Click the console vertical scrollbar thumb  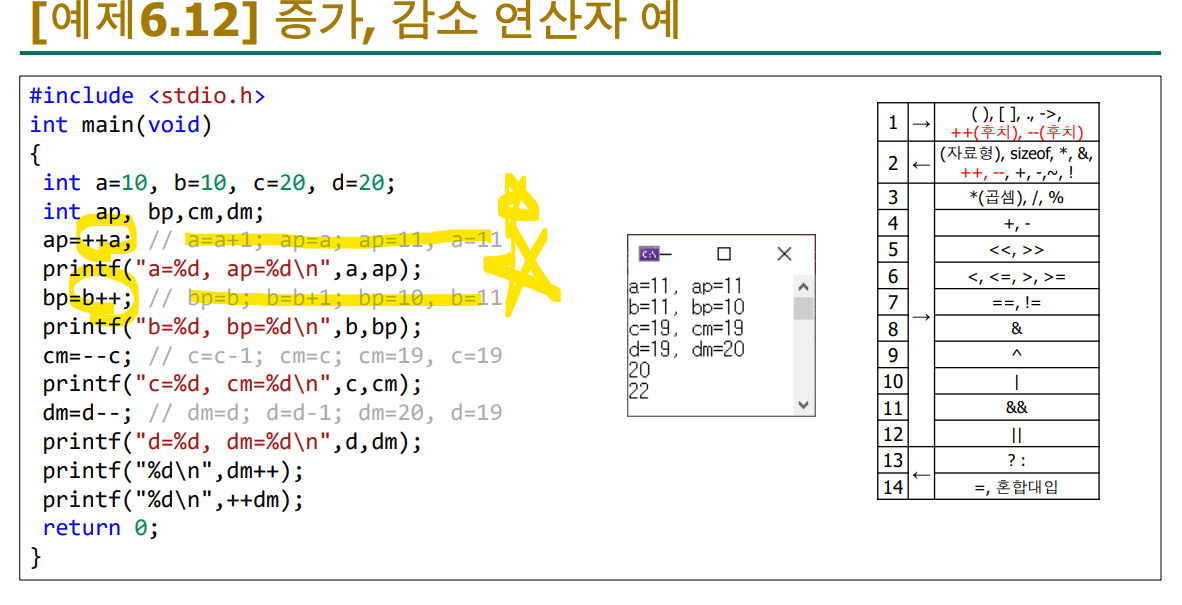(804, 308)
